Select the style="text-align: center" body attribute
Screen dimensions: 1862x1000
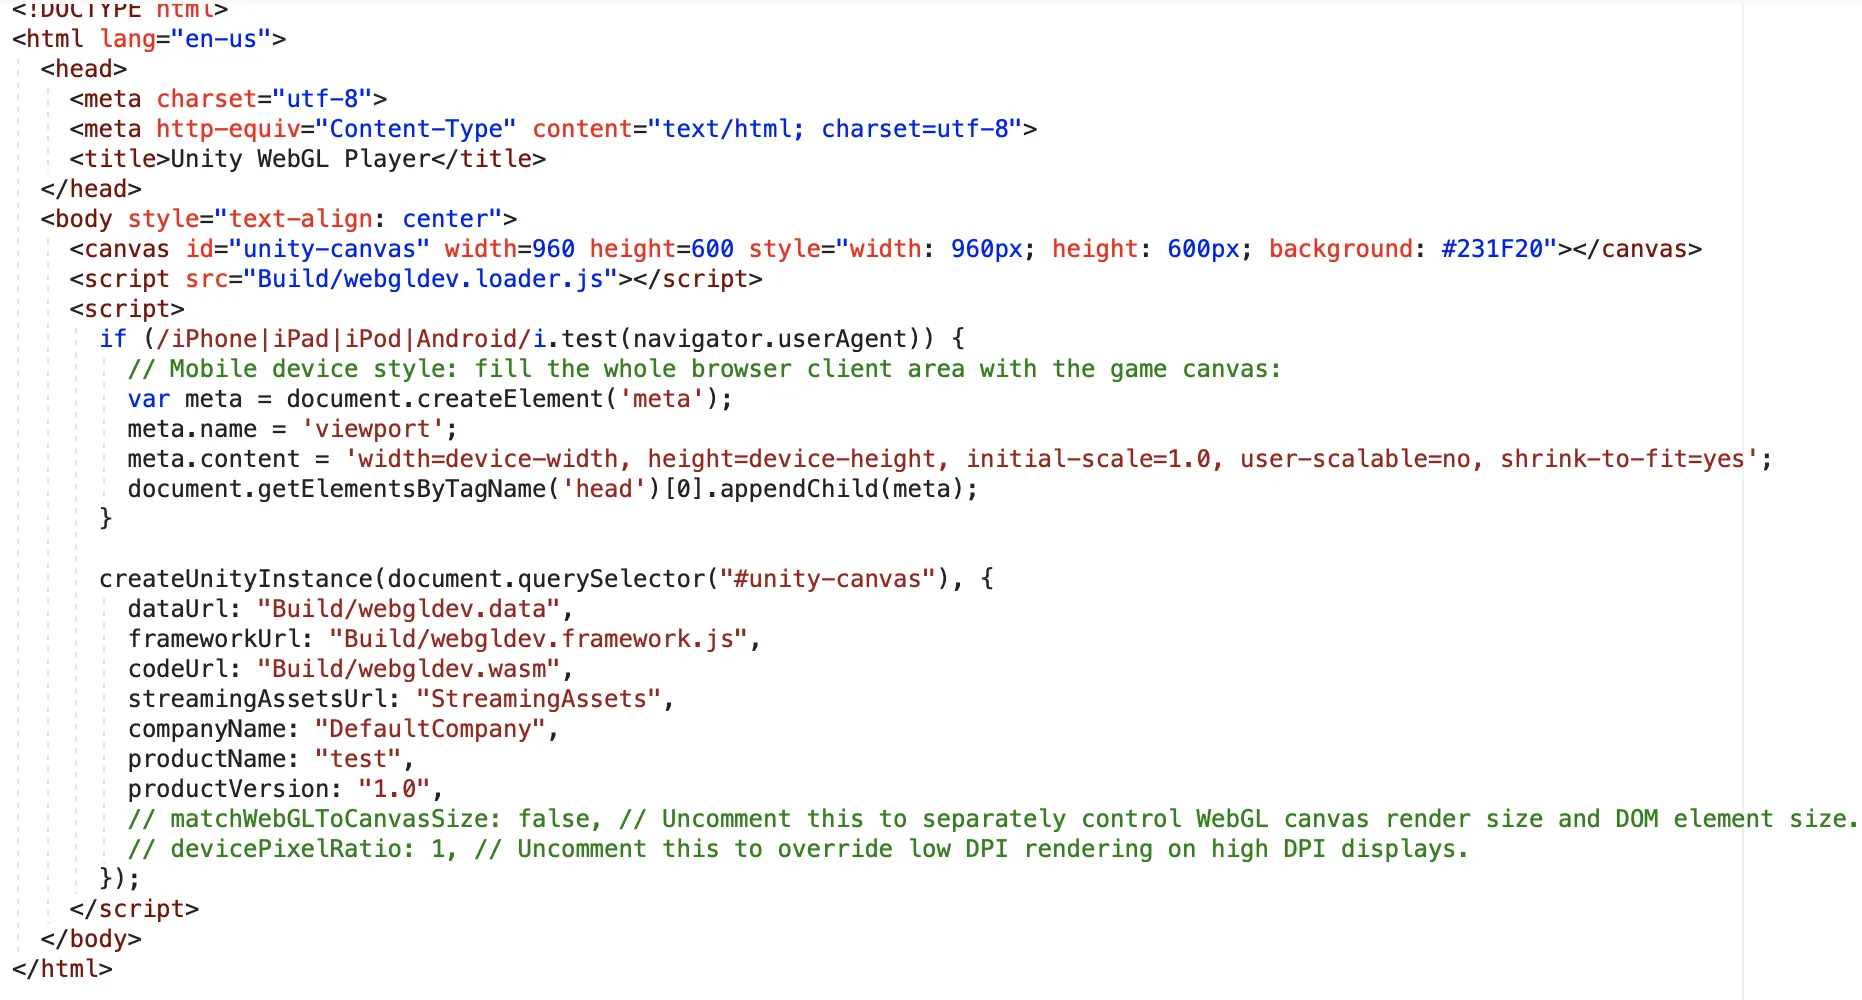(x=315, y=219)
